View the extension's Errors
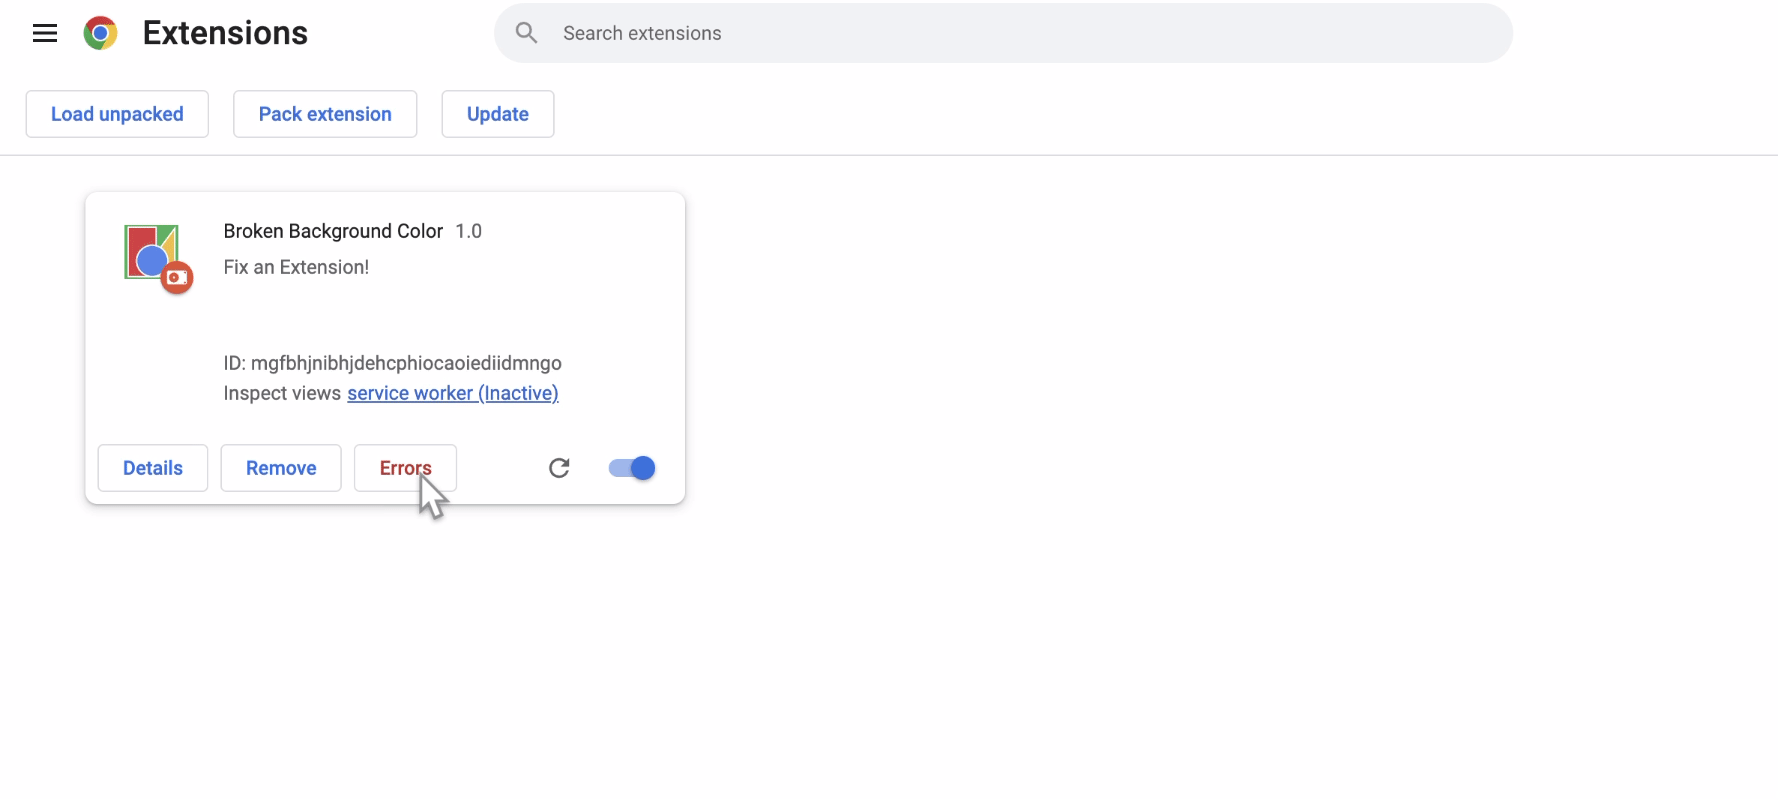This screenshot has width=1778, height=800. pos(405,468)
